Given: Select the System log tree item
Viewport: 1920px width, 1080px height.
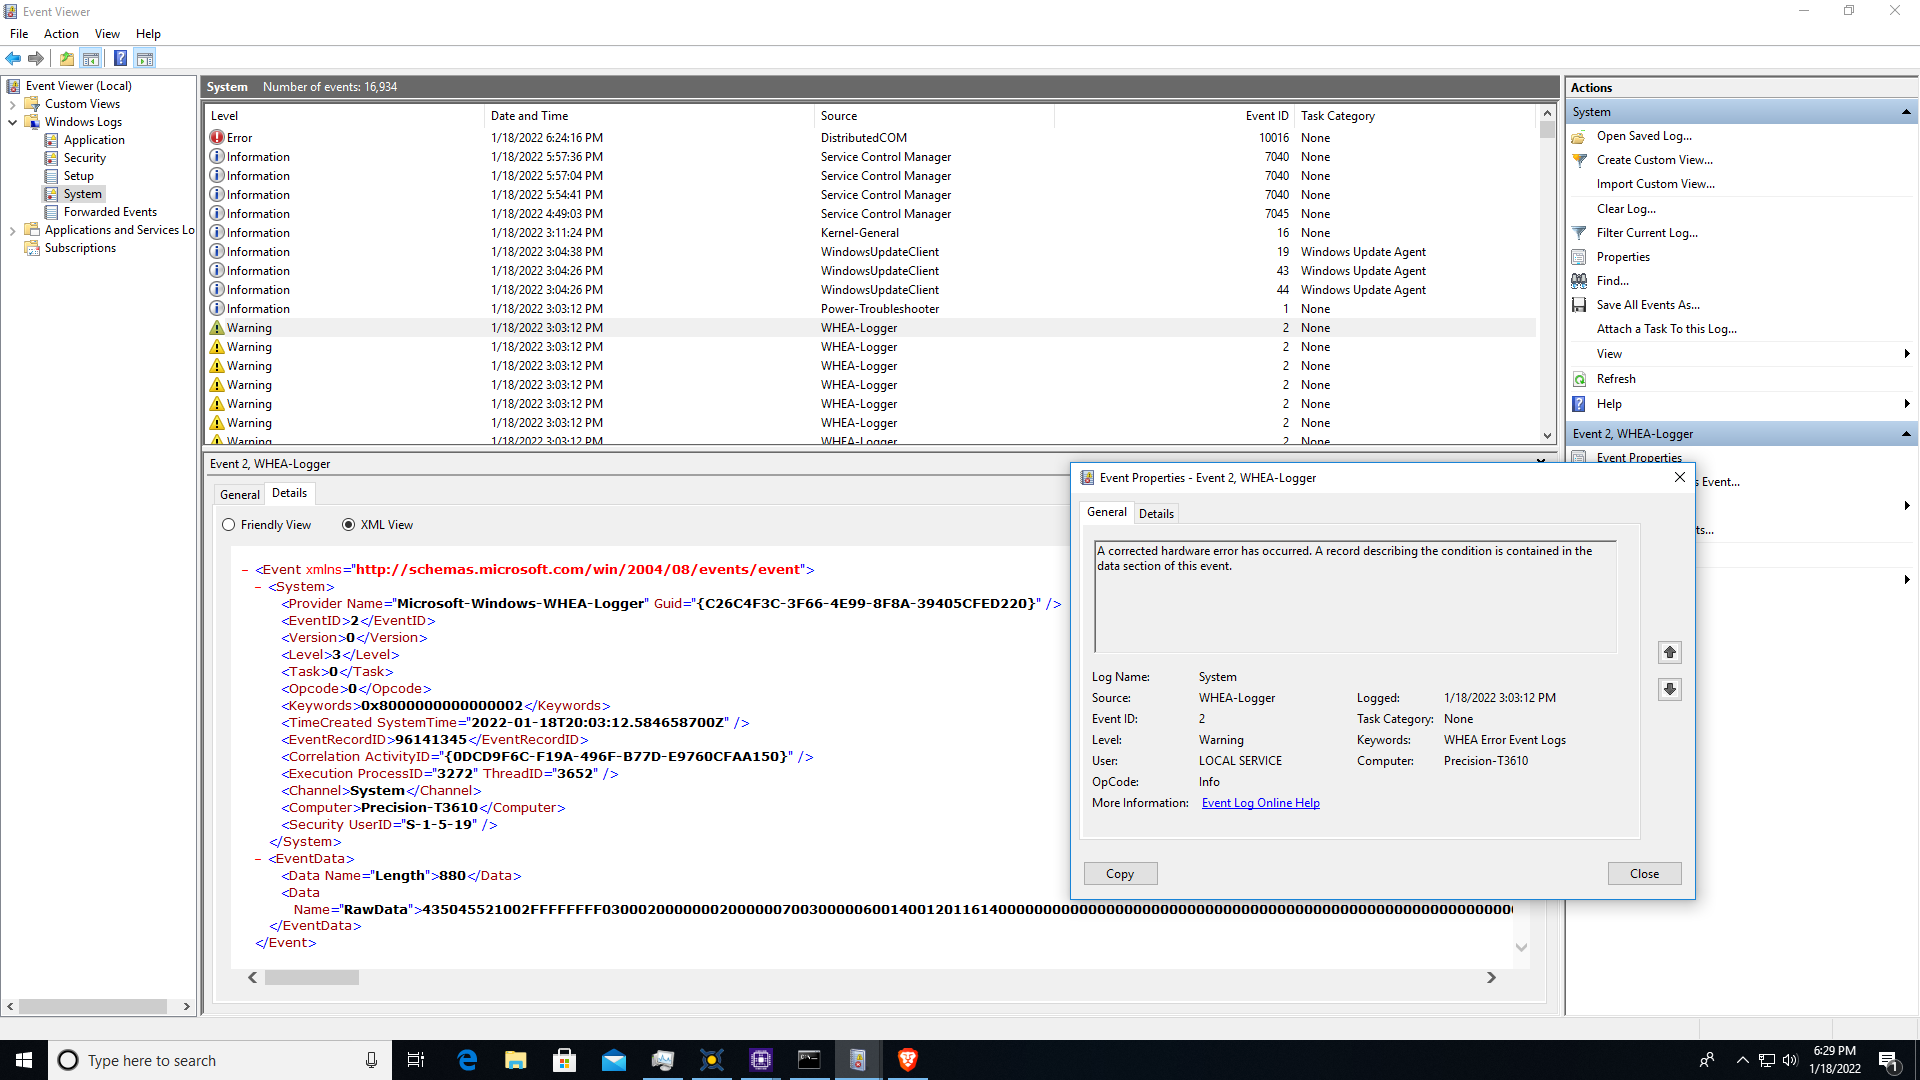Looking at the screenshot, I should coord(82,194).
